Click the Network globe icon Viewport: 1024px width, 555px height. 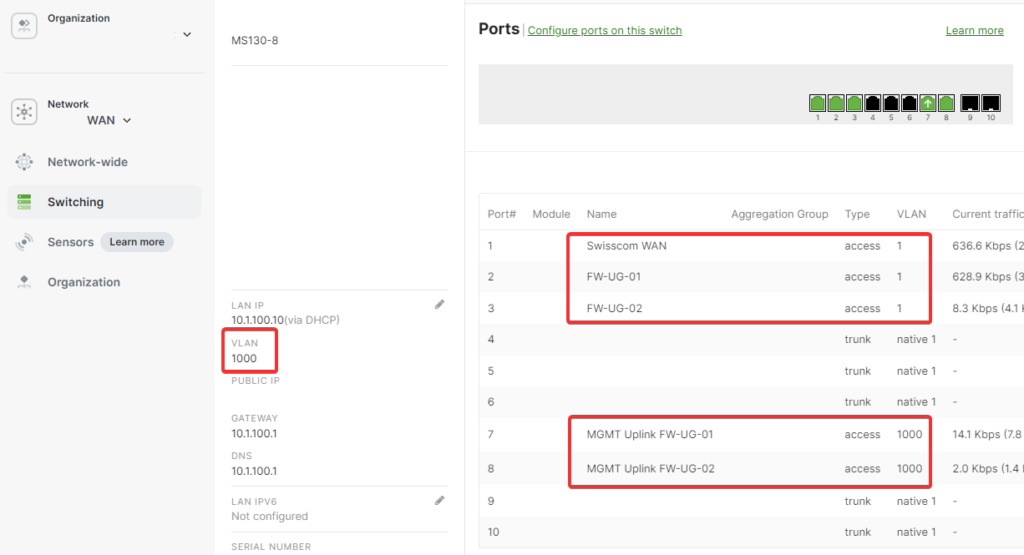(x=24, y=112)
